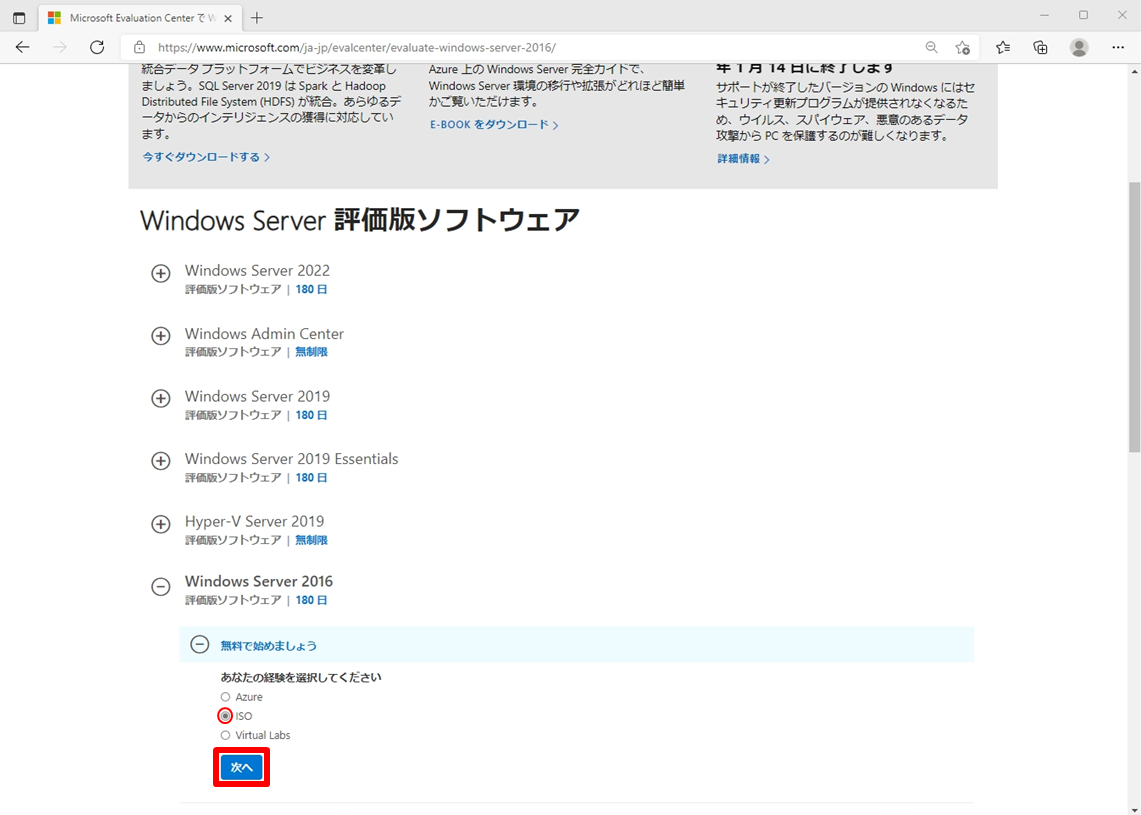Open the tab actions menu icon
This screenshot has width=1141, height=815.
pos(19,18)
